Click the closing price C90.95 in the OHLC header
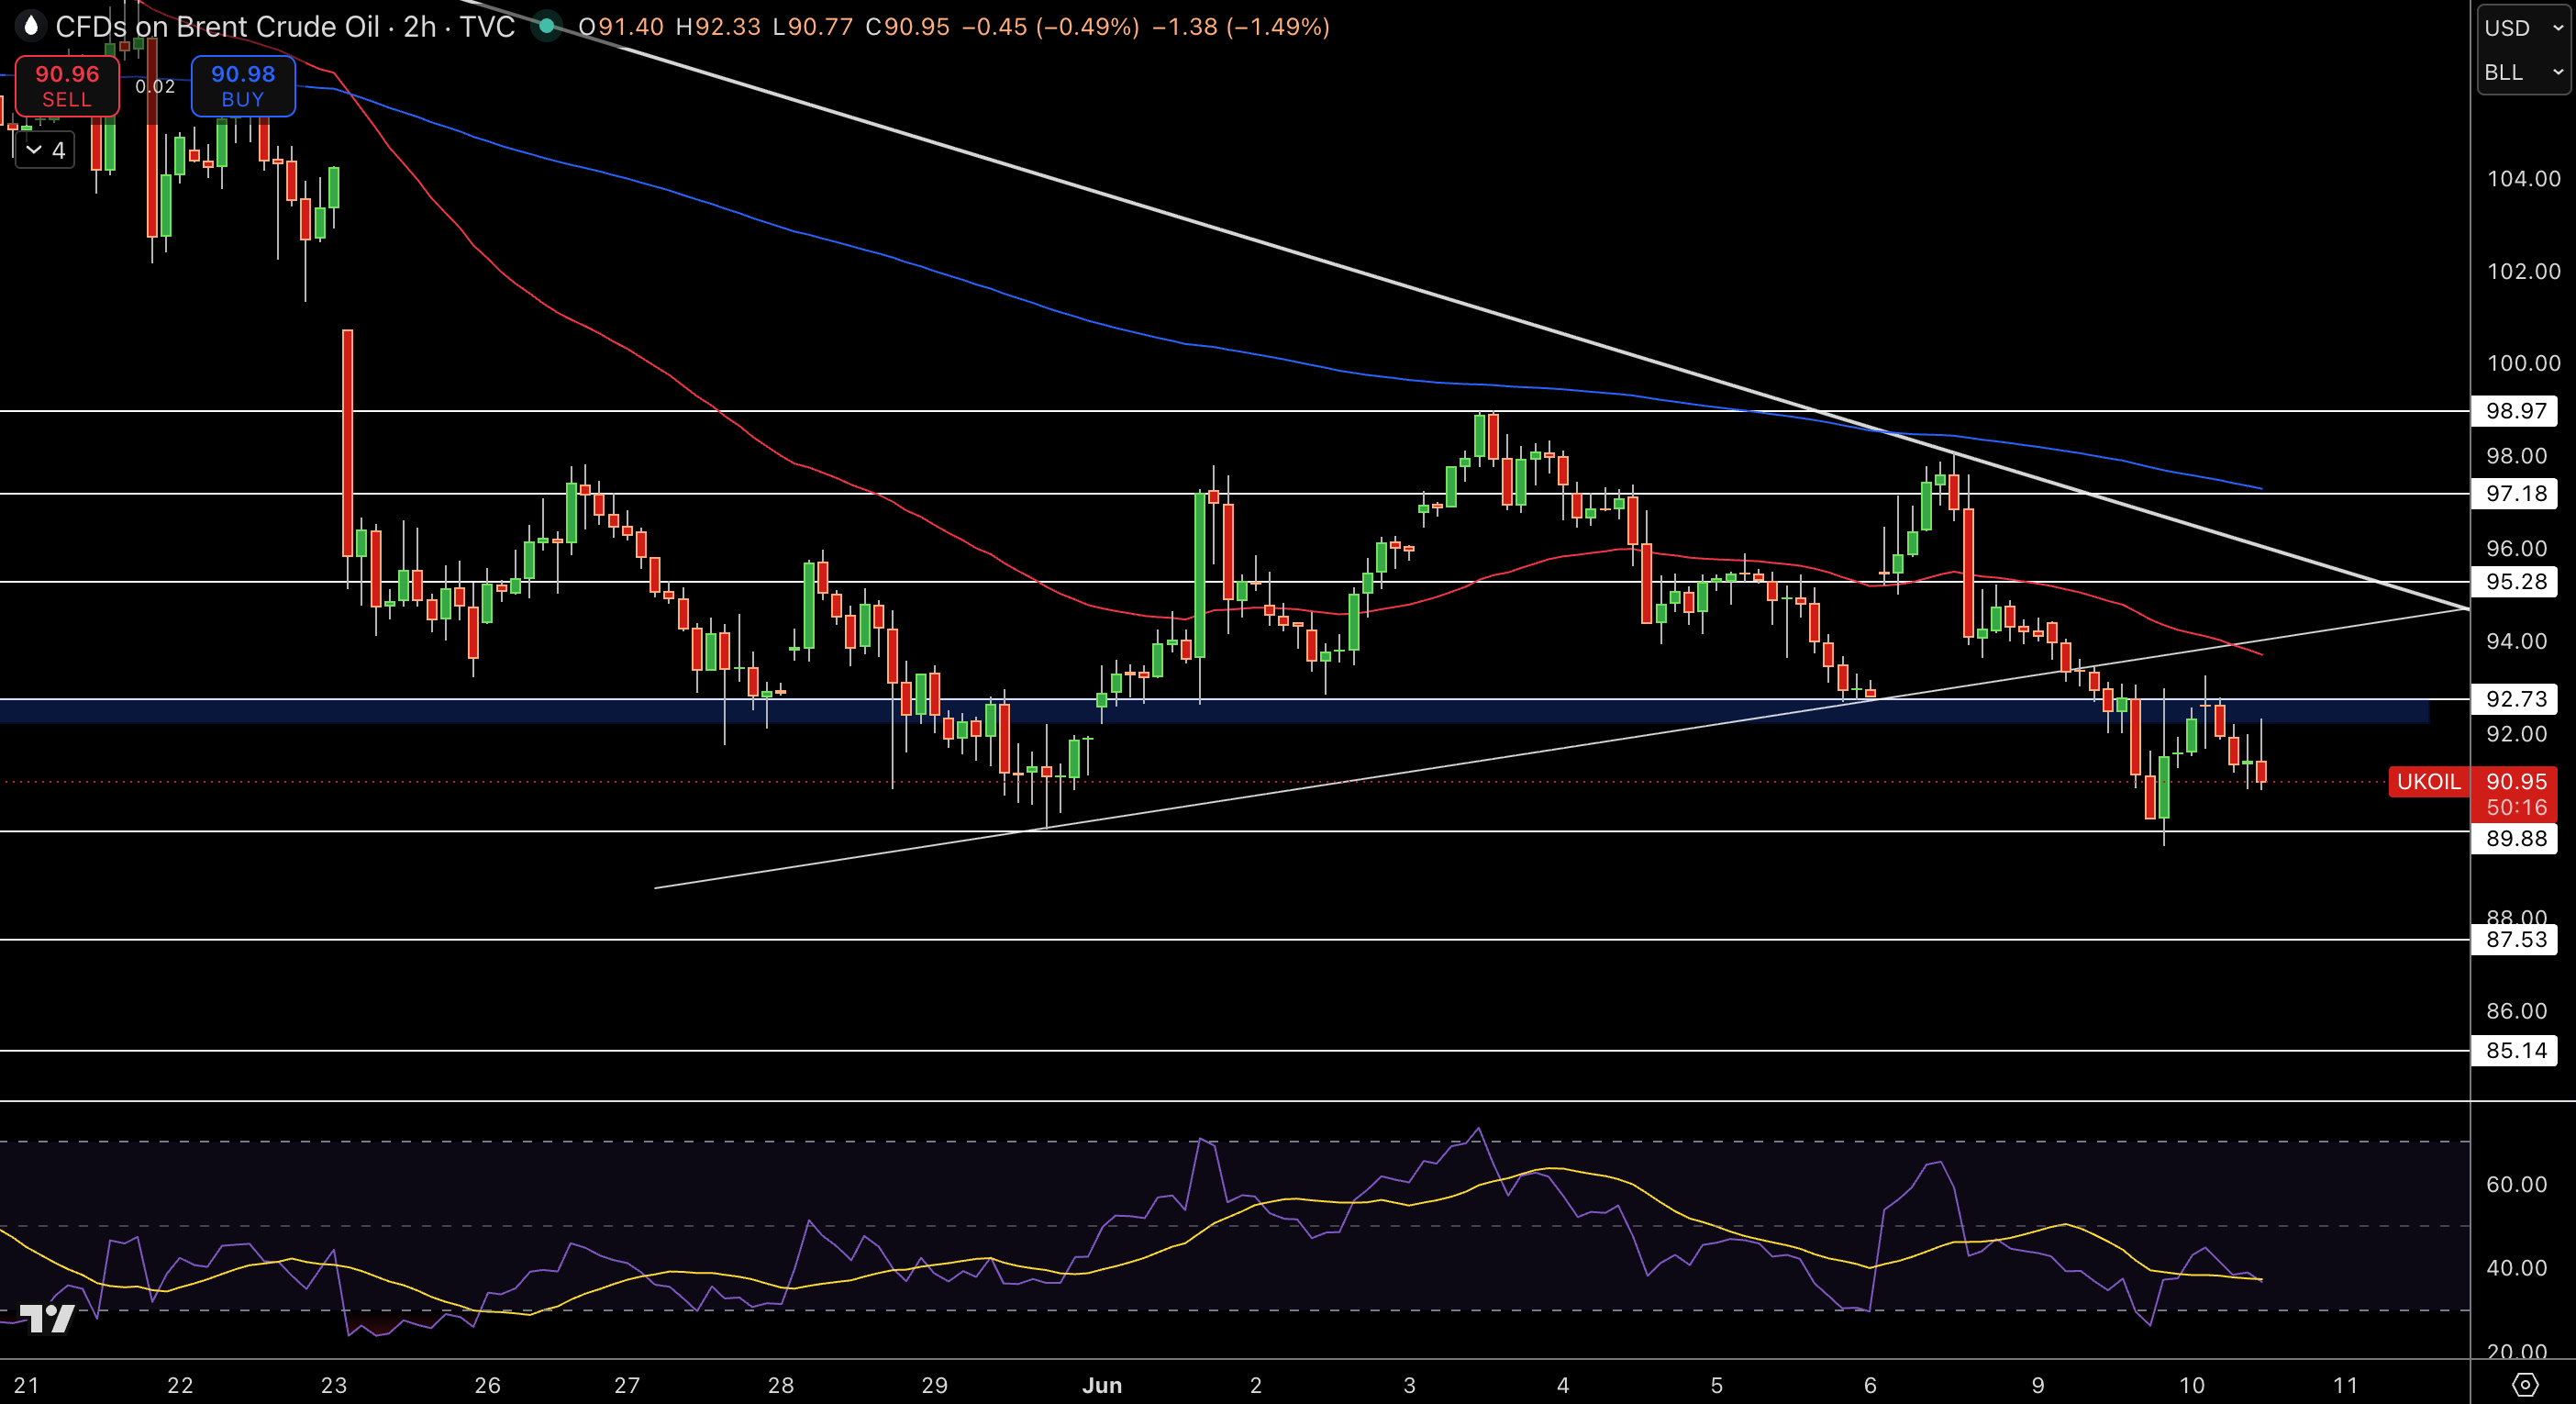The height and width of the screenshot is (1404, 2576). (907, 26)
